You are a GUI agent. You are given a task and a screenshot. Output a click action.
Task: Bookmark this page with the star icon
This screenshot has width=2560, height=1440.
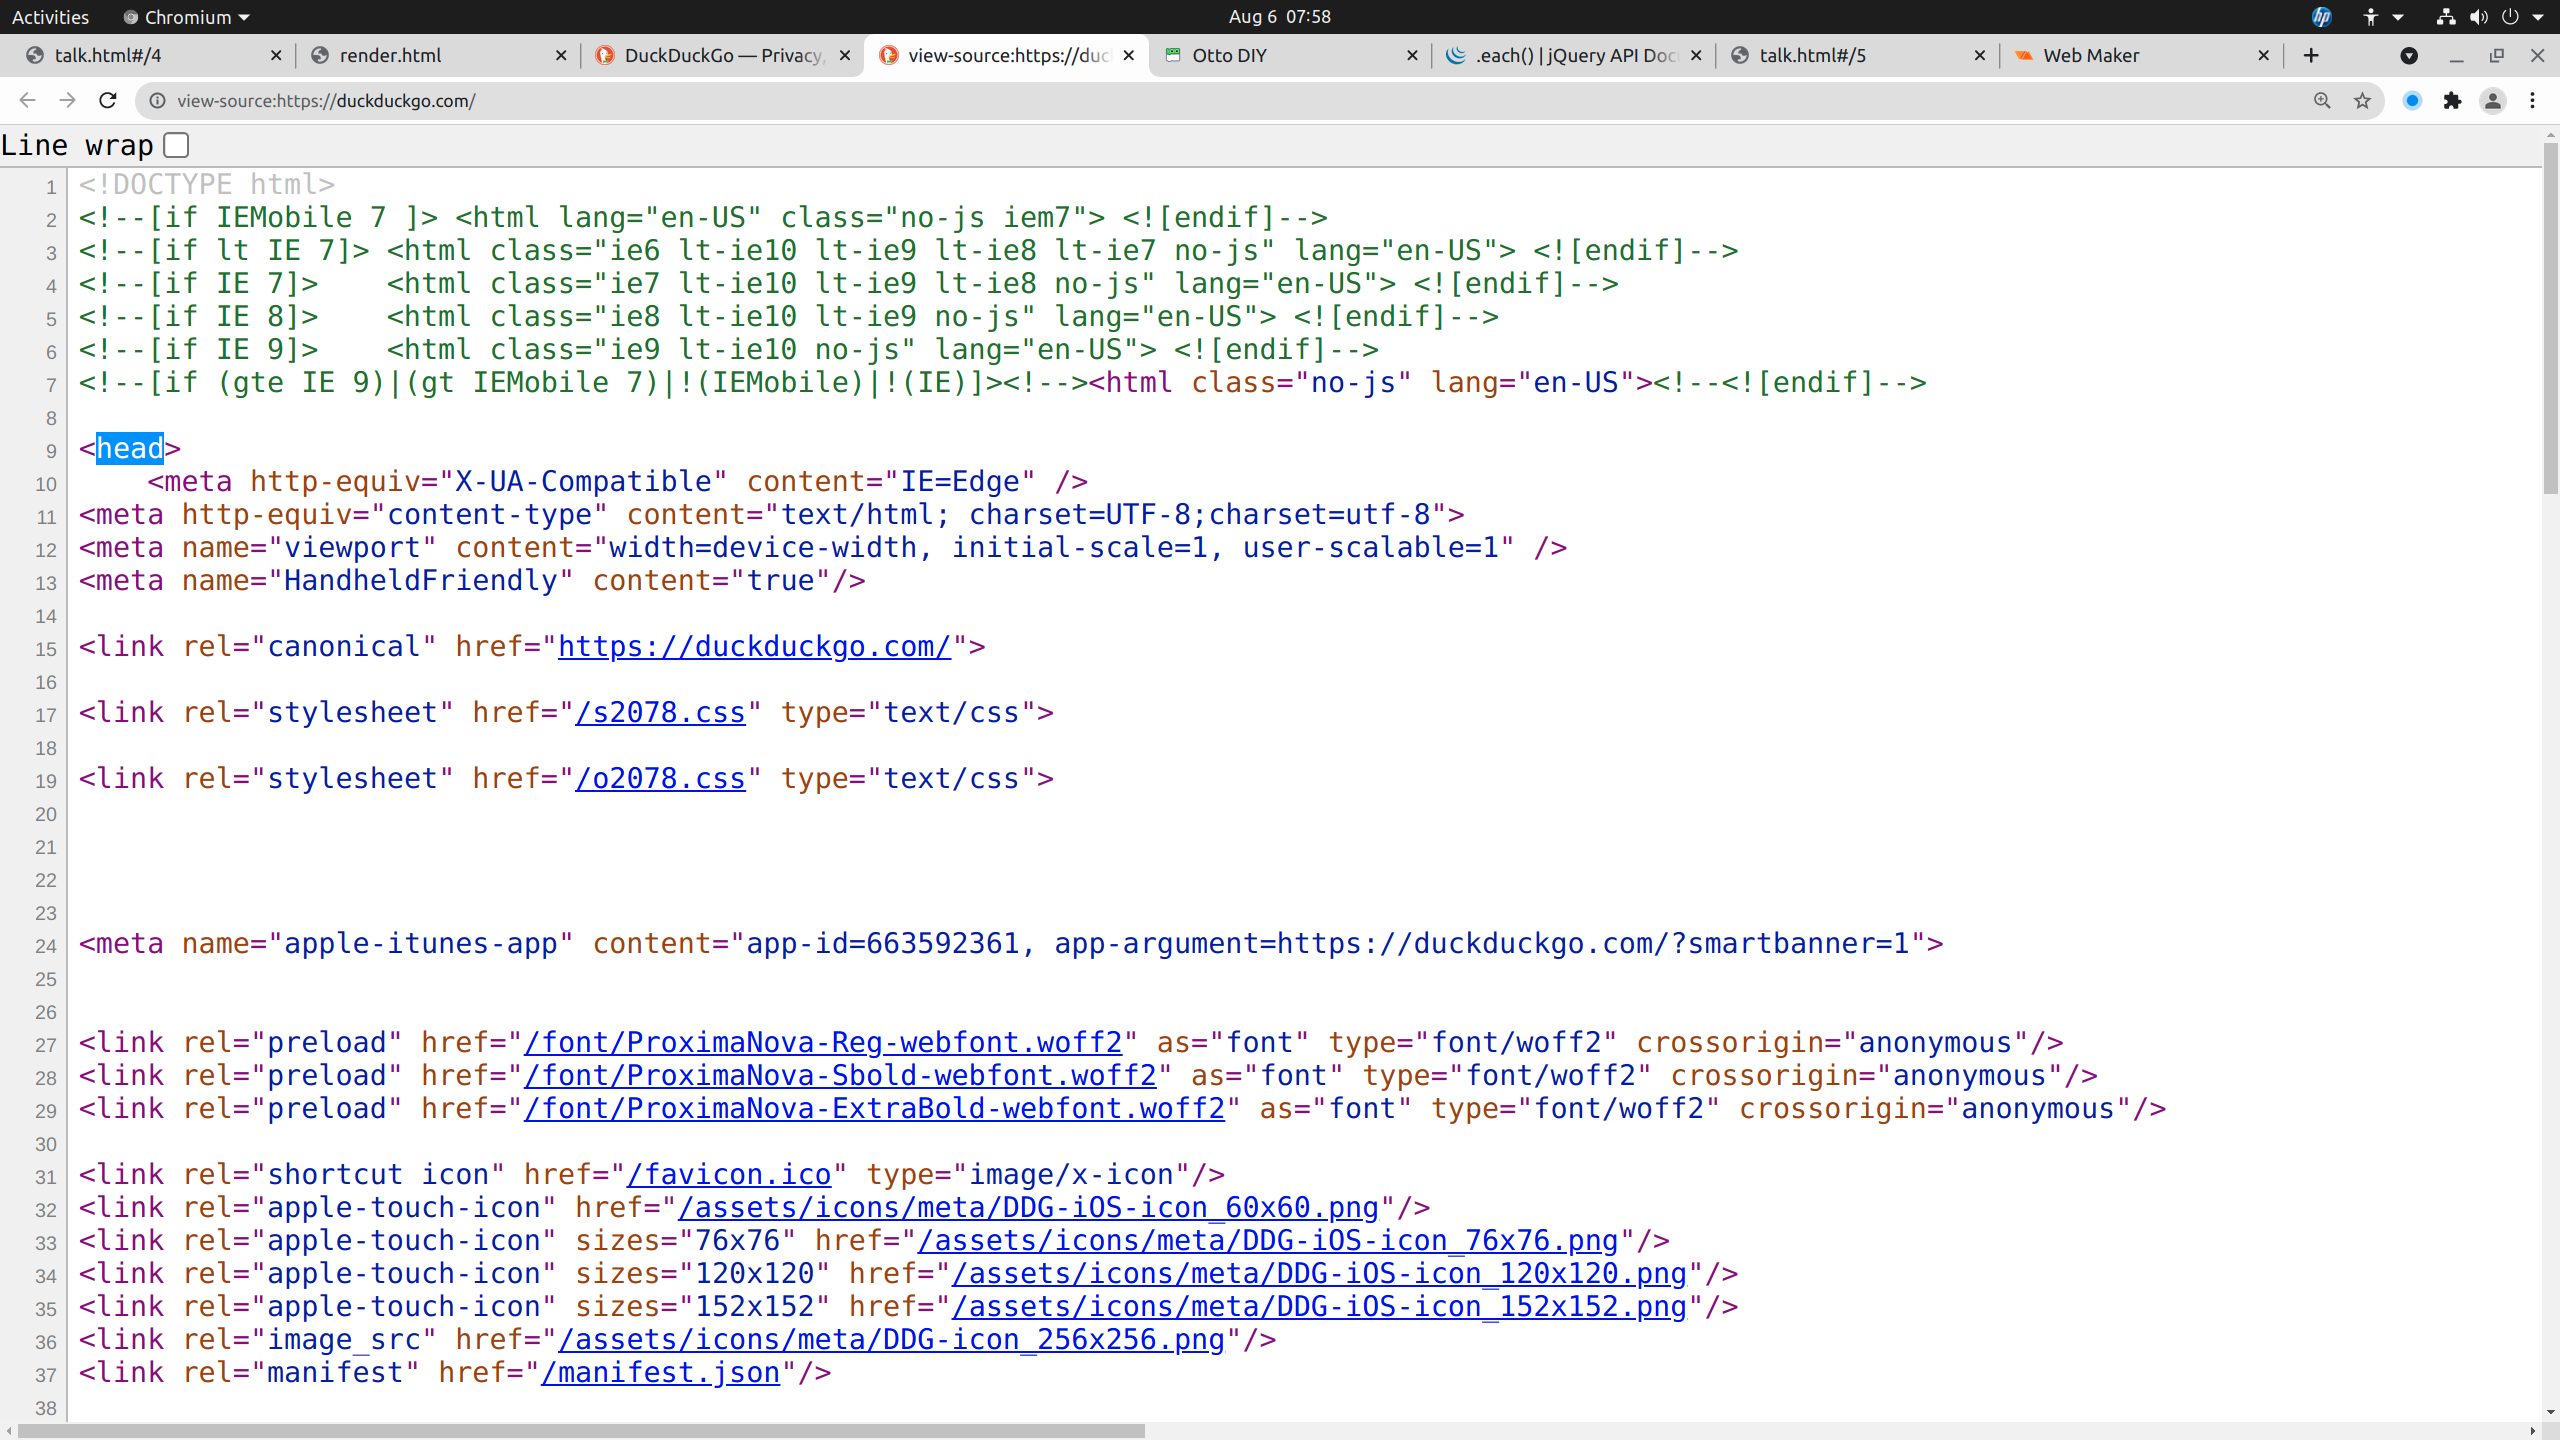tap(2362, 100)
